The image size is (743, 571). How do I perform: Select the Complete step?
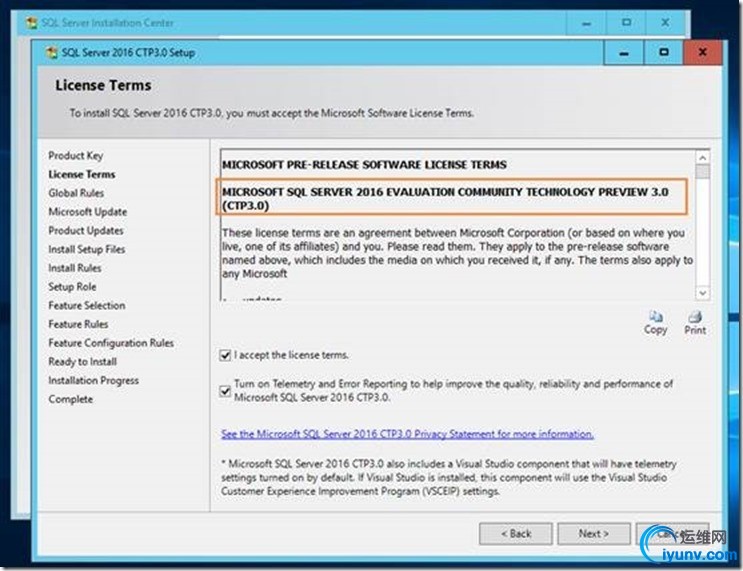point(71,399)
